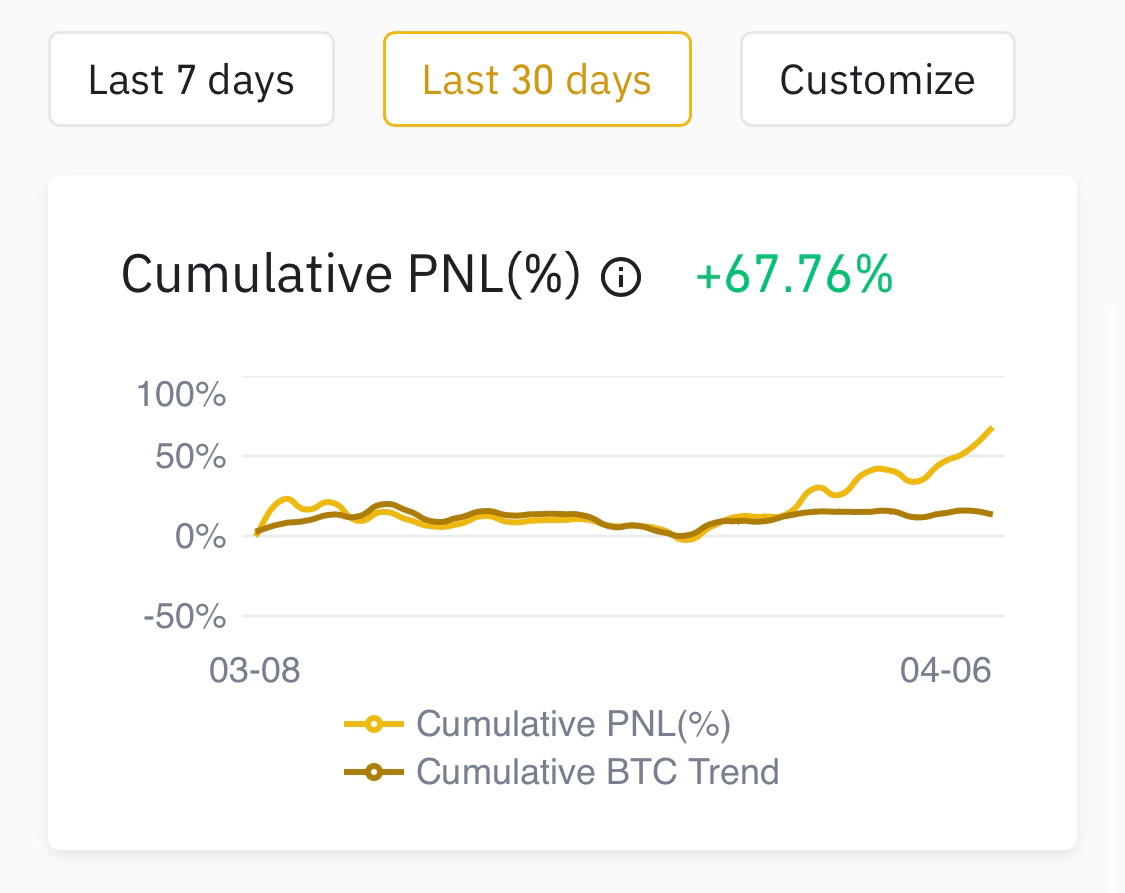Click the -50% y-axis label
Image resolution: width=1125 pixels, height=893 pixels.
point(185,616)
